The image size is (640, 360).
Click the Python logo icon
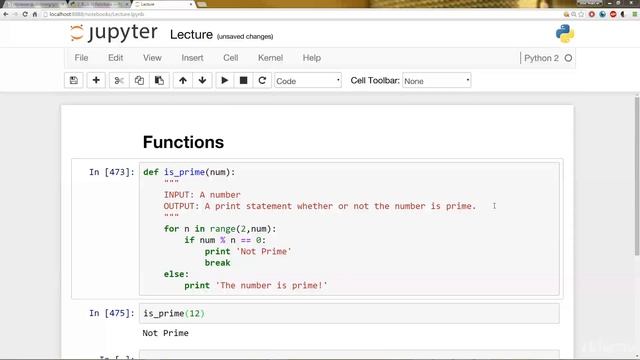[x=565, y=33]
